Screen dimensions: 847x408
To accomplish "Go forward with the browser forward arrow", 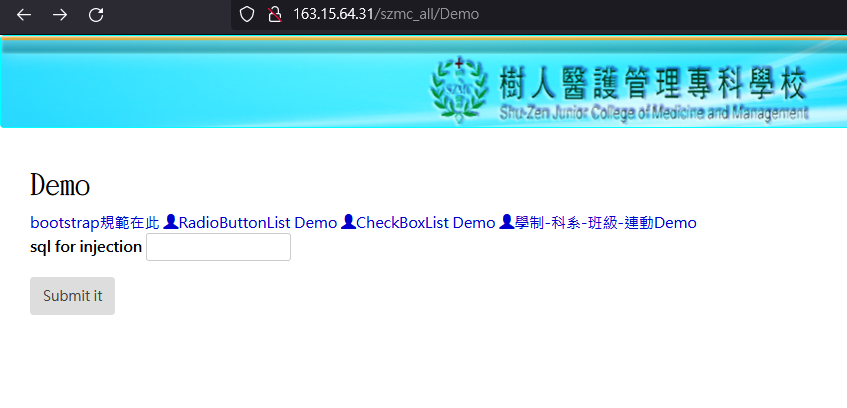I will click(x=60, y=15).
